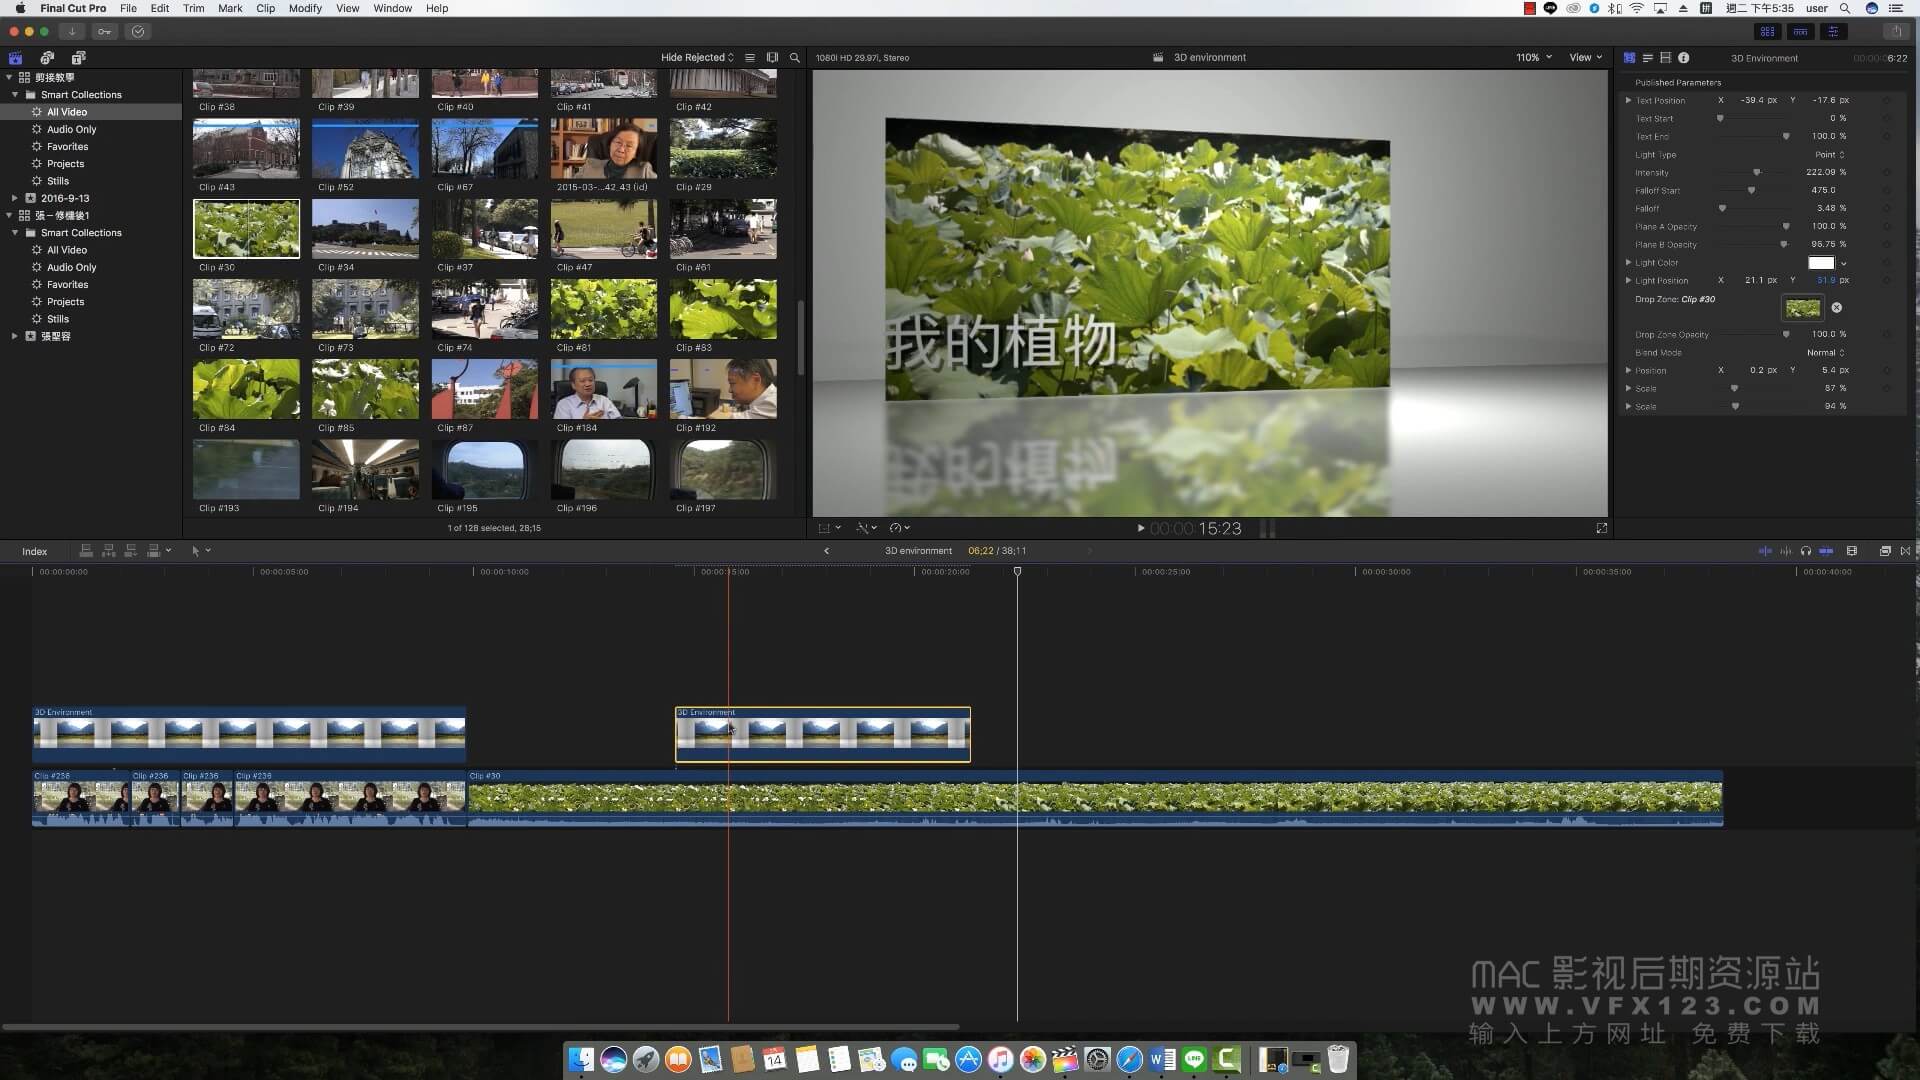
Task: Open the Titles and Generators sidebar icon
Action: [x=79, y=58]
